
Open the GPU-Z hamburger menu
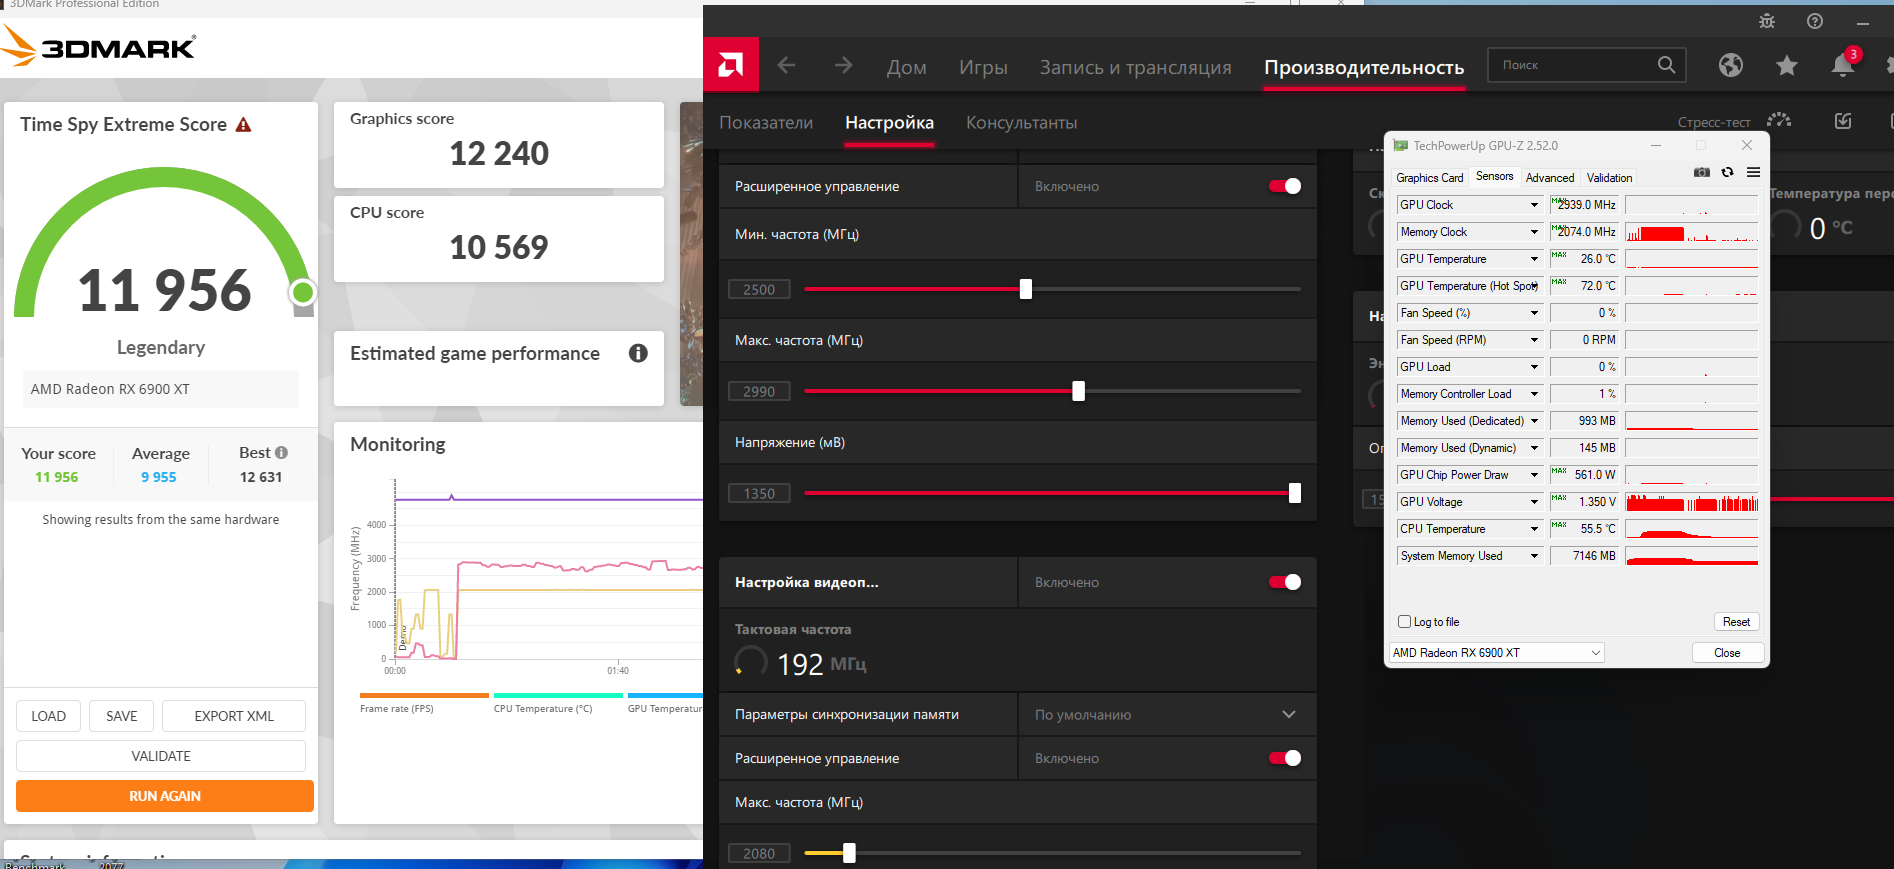[1753, 172]
